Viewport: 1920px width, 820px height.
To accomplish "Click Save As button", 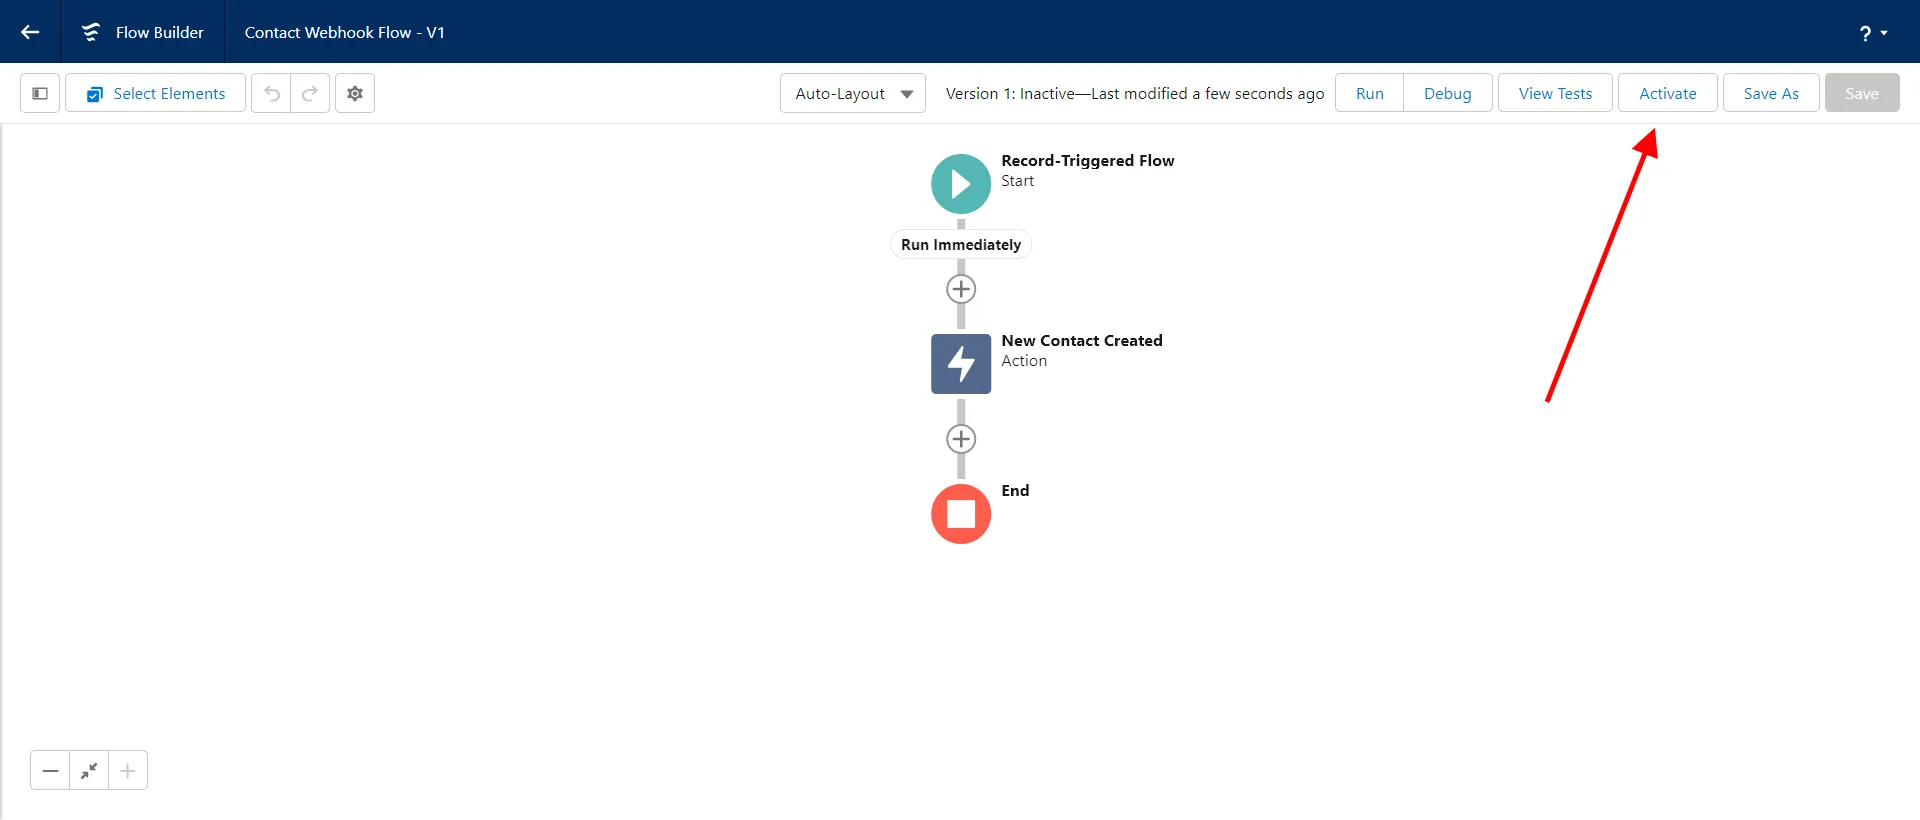I will (x=1771, y=93).
